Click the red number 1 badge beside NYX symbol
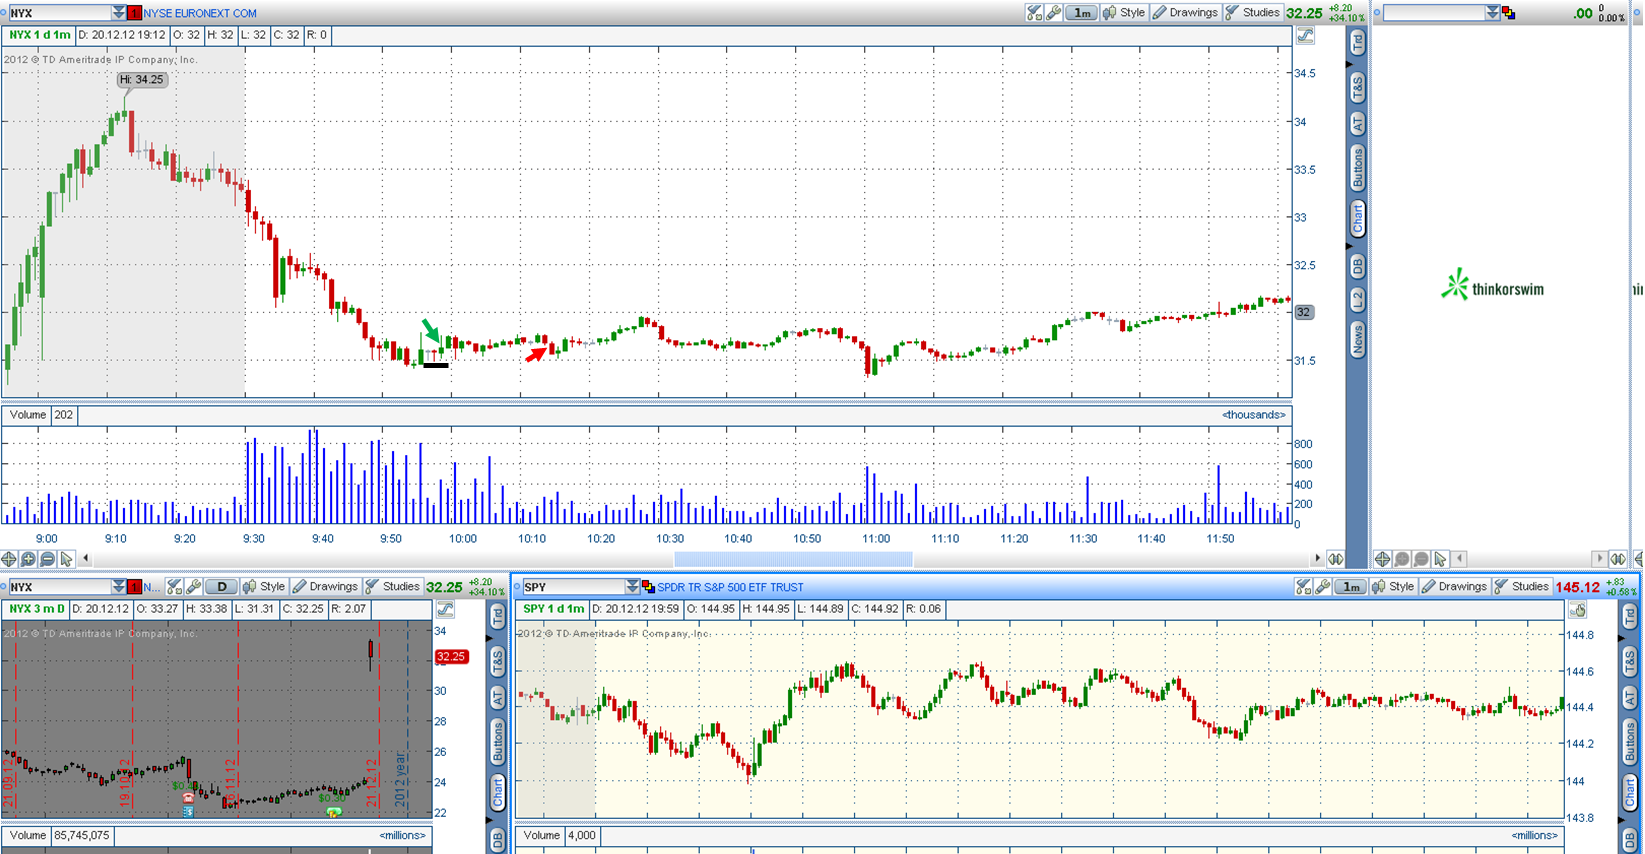The width and height of the screenshot is (1645, 854). pyautogui.click(x=134, y=13)
